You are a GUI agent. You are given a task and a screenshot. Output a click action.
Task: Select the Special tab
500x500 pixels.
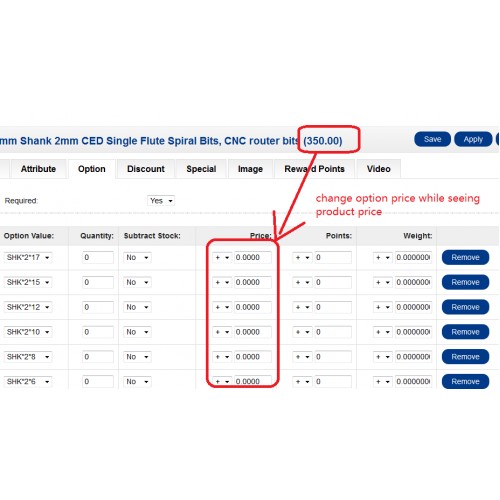(201, 169)
